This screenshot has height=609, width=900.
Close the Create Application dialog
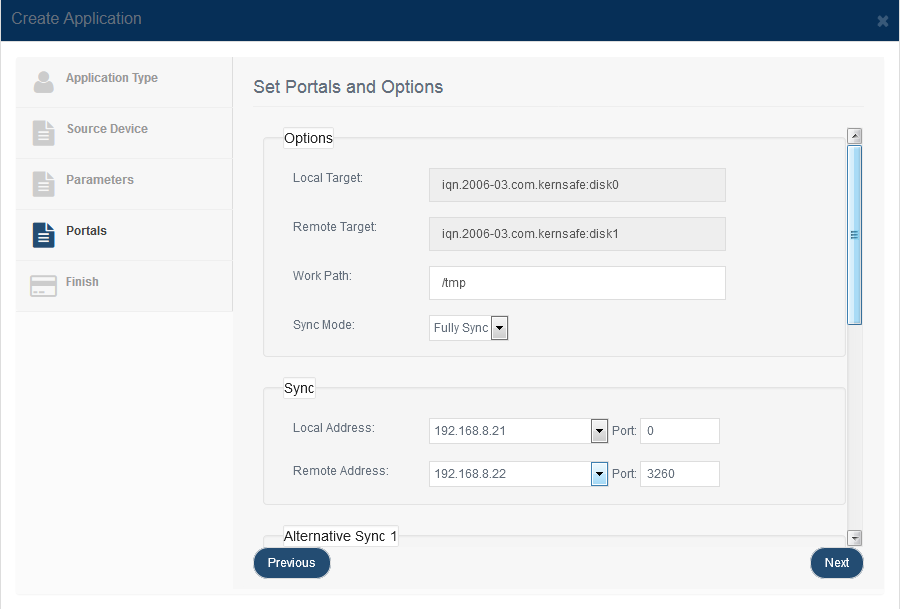(883, 21)
